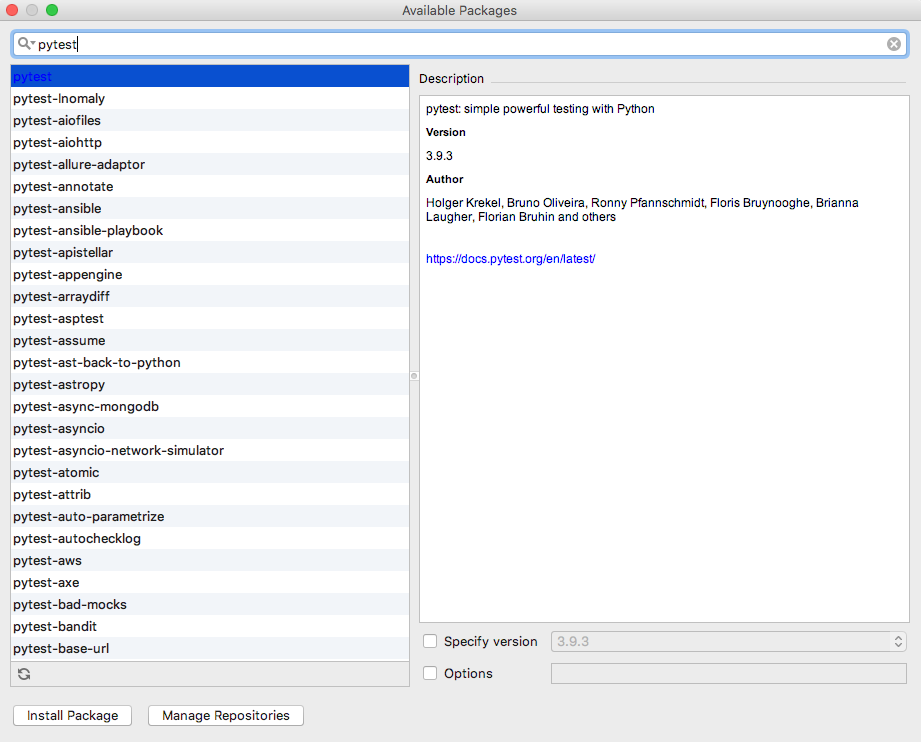Select pytest-aiohttp in the list
This screenshot has height=742, width=921.
pyautogui.click(x=210, y=143)
